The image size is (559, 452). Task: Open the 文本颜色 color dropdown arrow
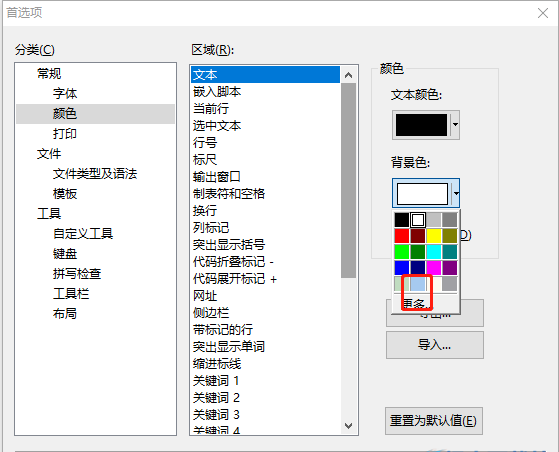pos(455,125)
